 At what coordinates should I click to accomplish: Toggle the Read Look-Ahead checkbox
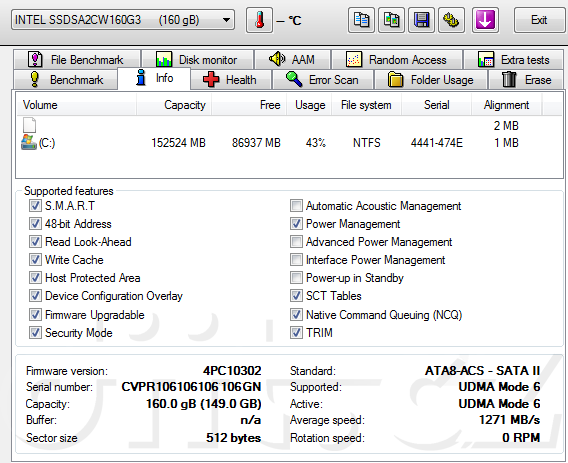tap(35, 242)
